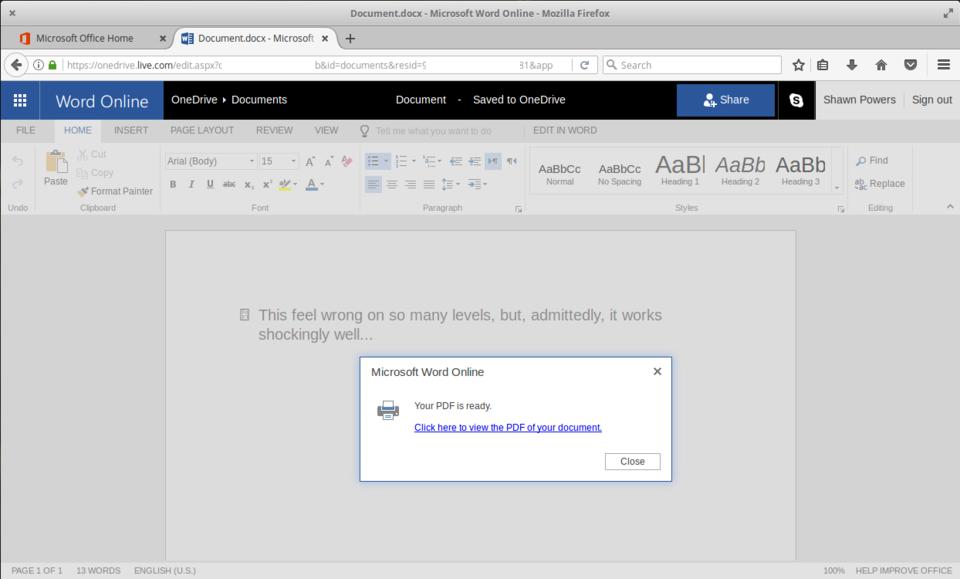Toggle Bold formatting

click(x=173, y=184)
